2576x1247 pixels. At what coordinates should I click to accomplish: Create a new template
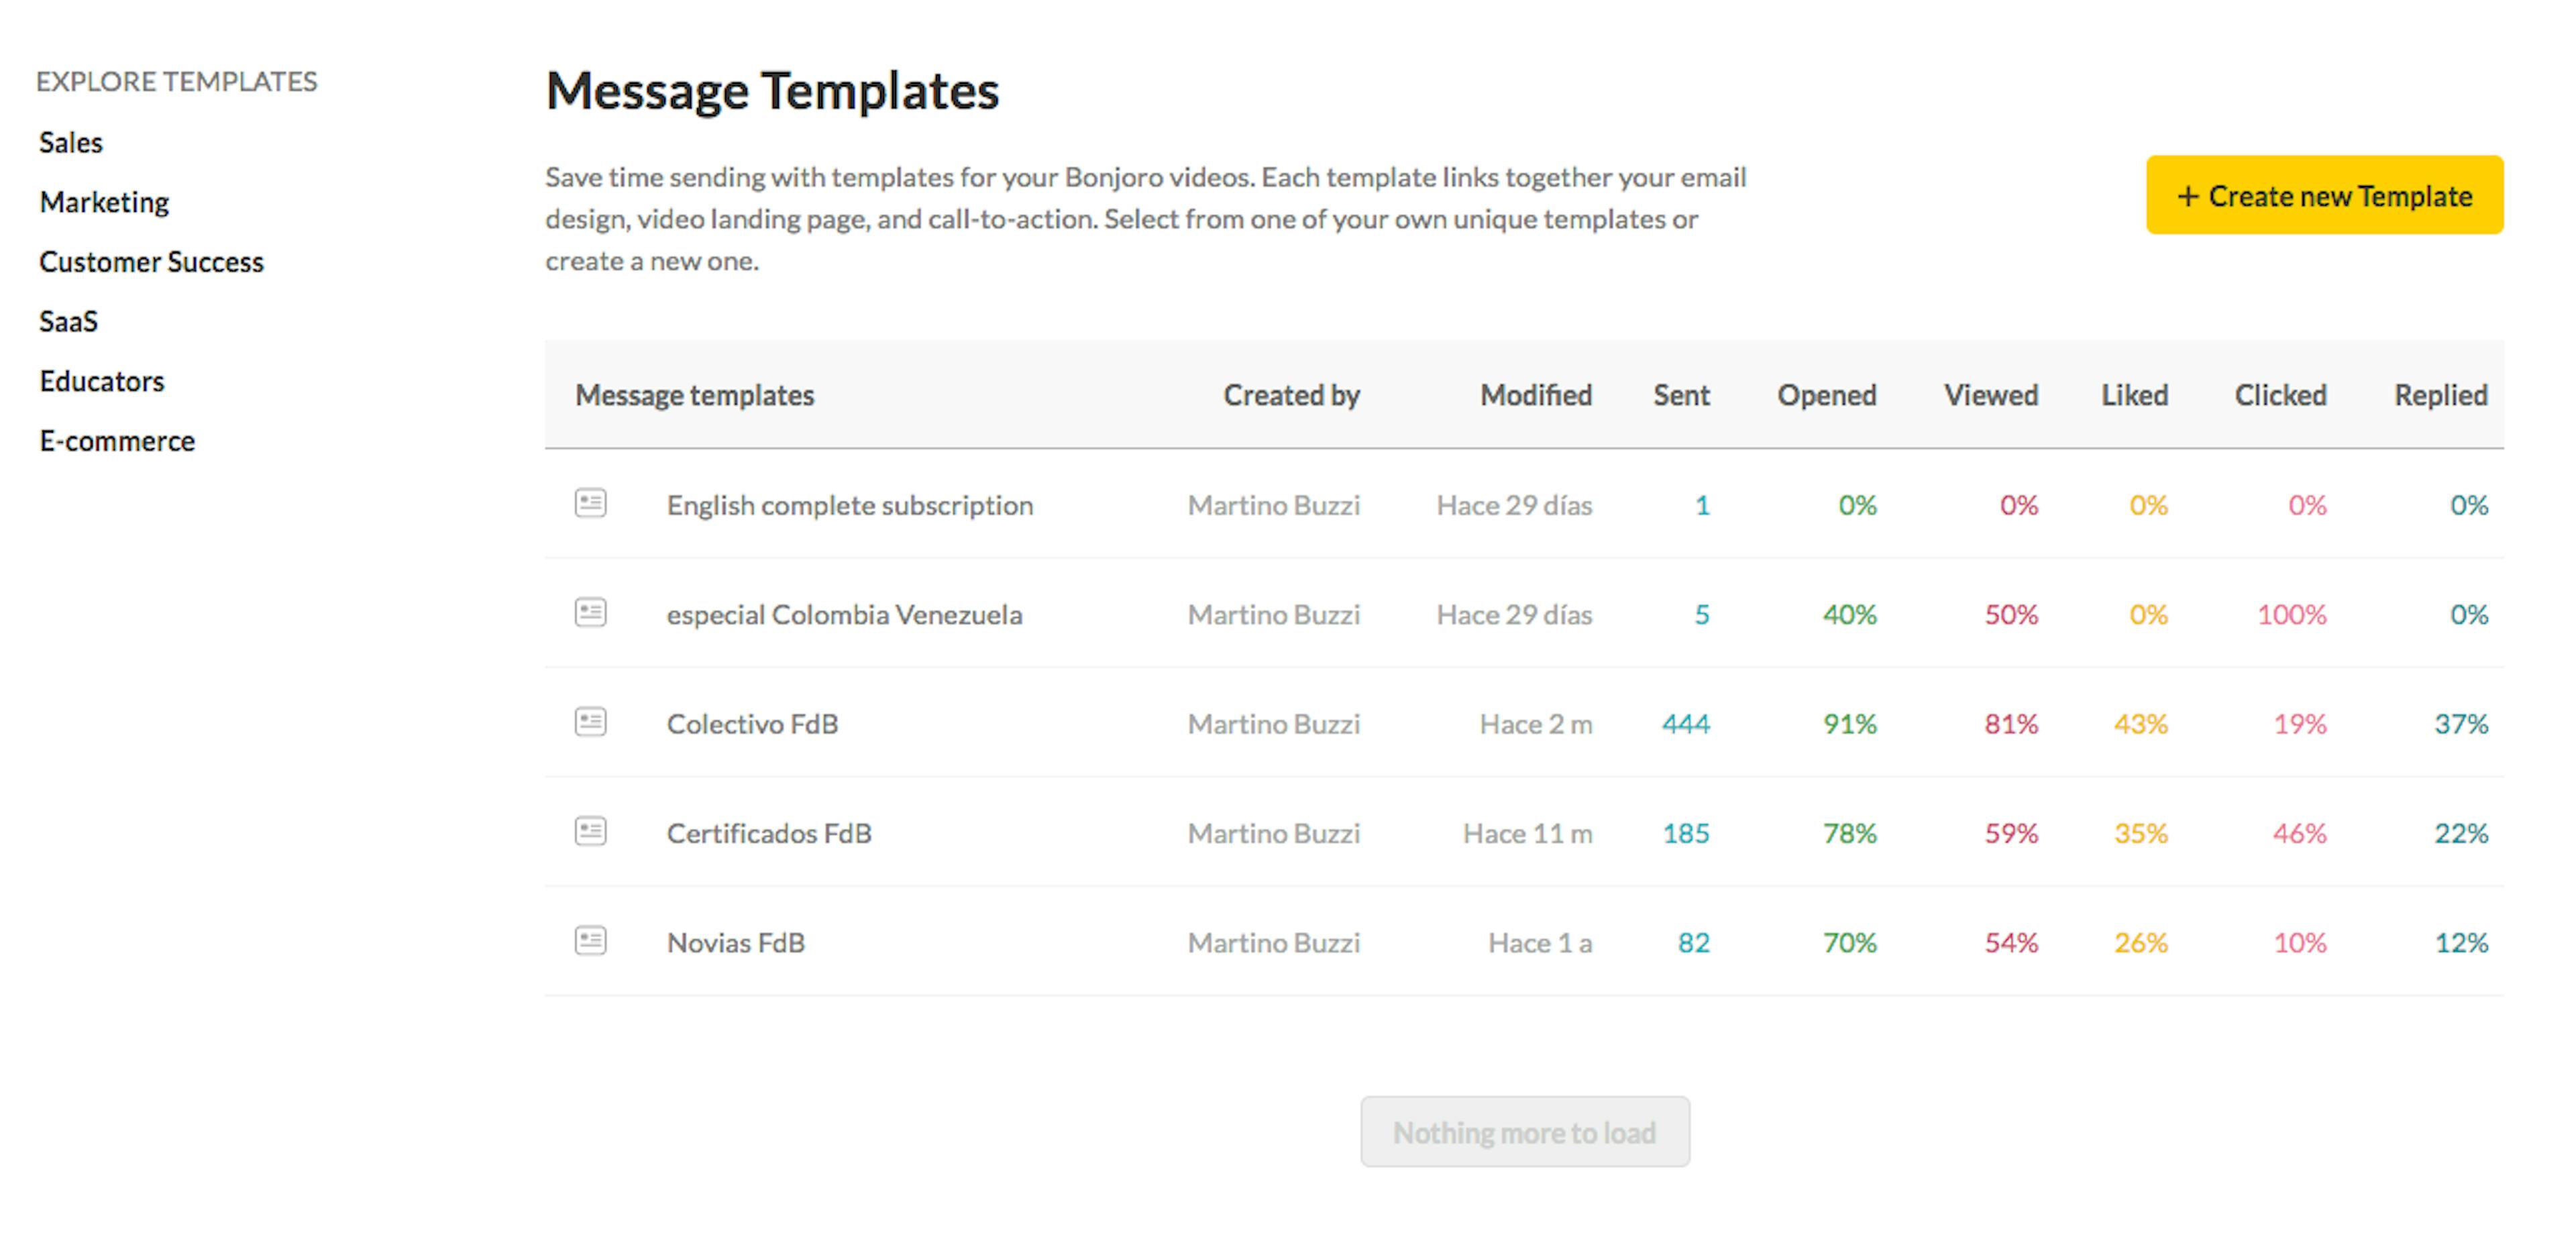coord(2324,195)
